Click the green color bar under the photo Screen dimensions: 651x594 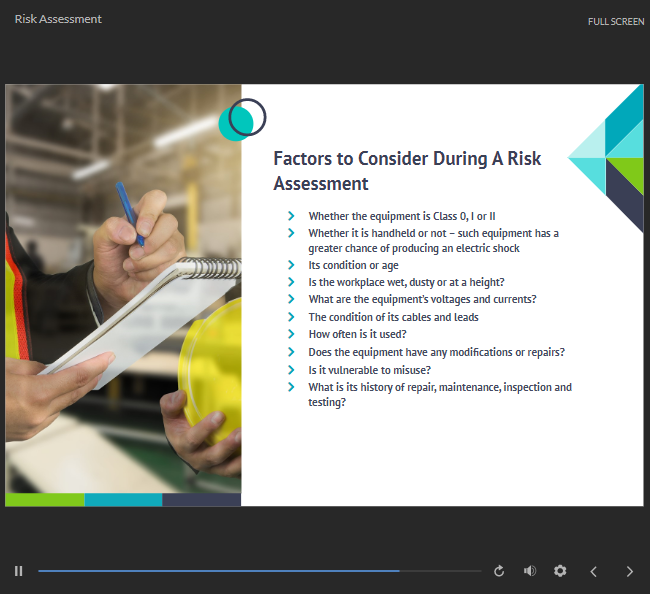(45, 499)
